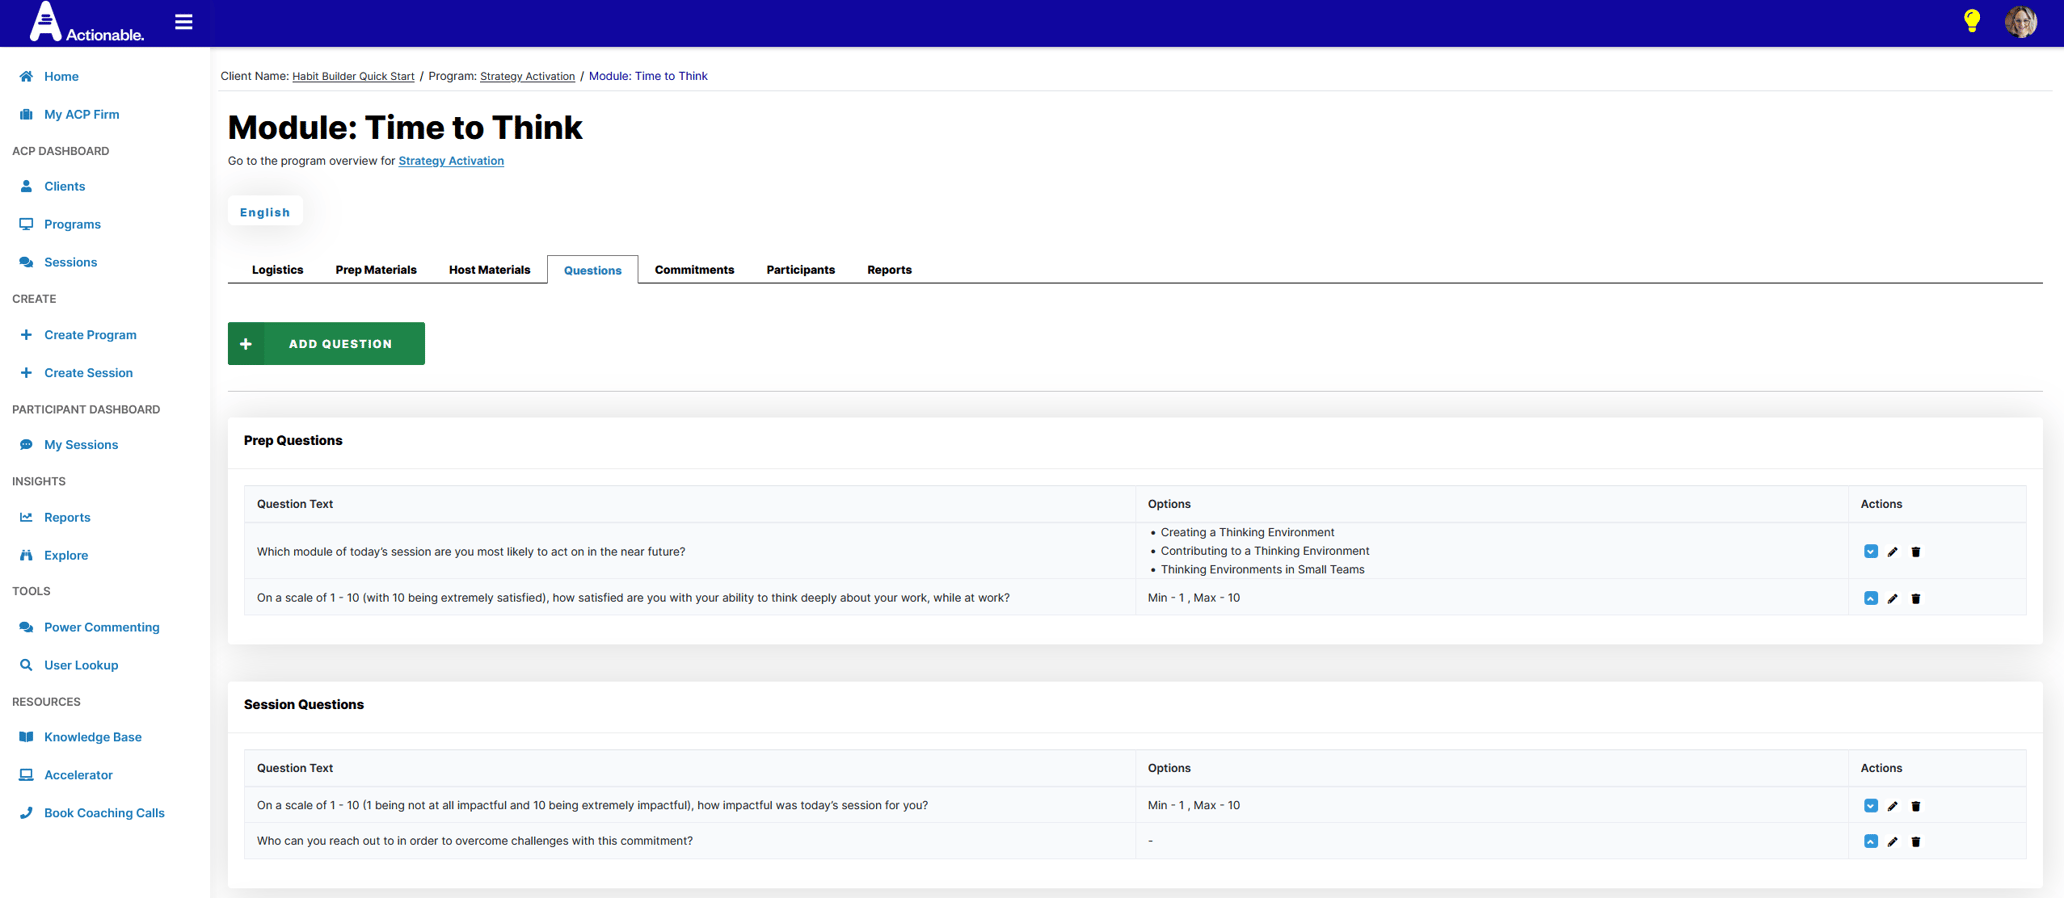Image resolution: width=2064 pixels, height=898 pixels.
Task: Edit the 'how impactful' session question
Action: pyautogui.click(x=1892, y=806)
